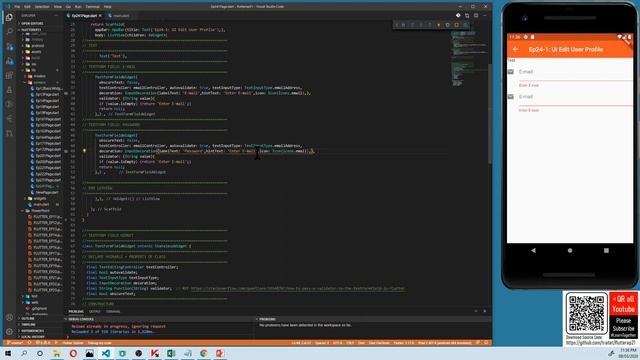The image size is (640, 360).
Task: Open the Run menu
Action: click(78, 7)
